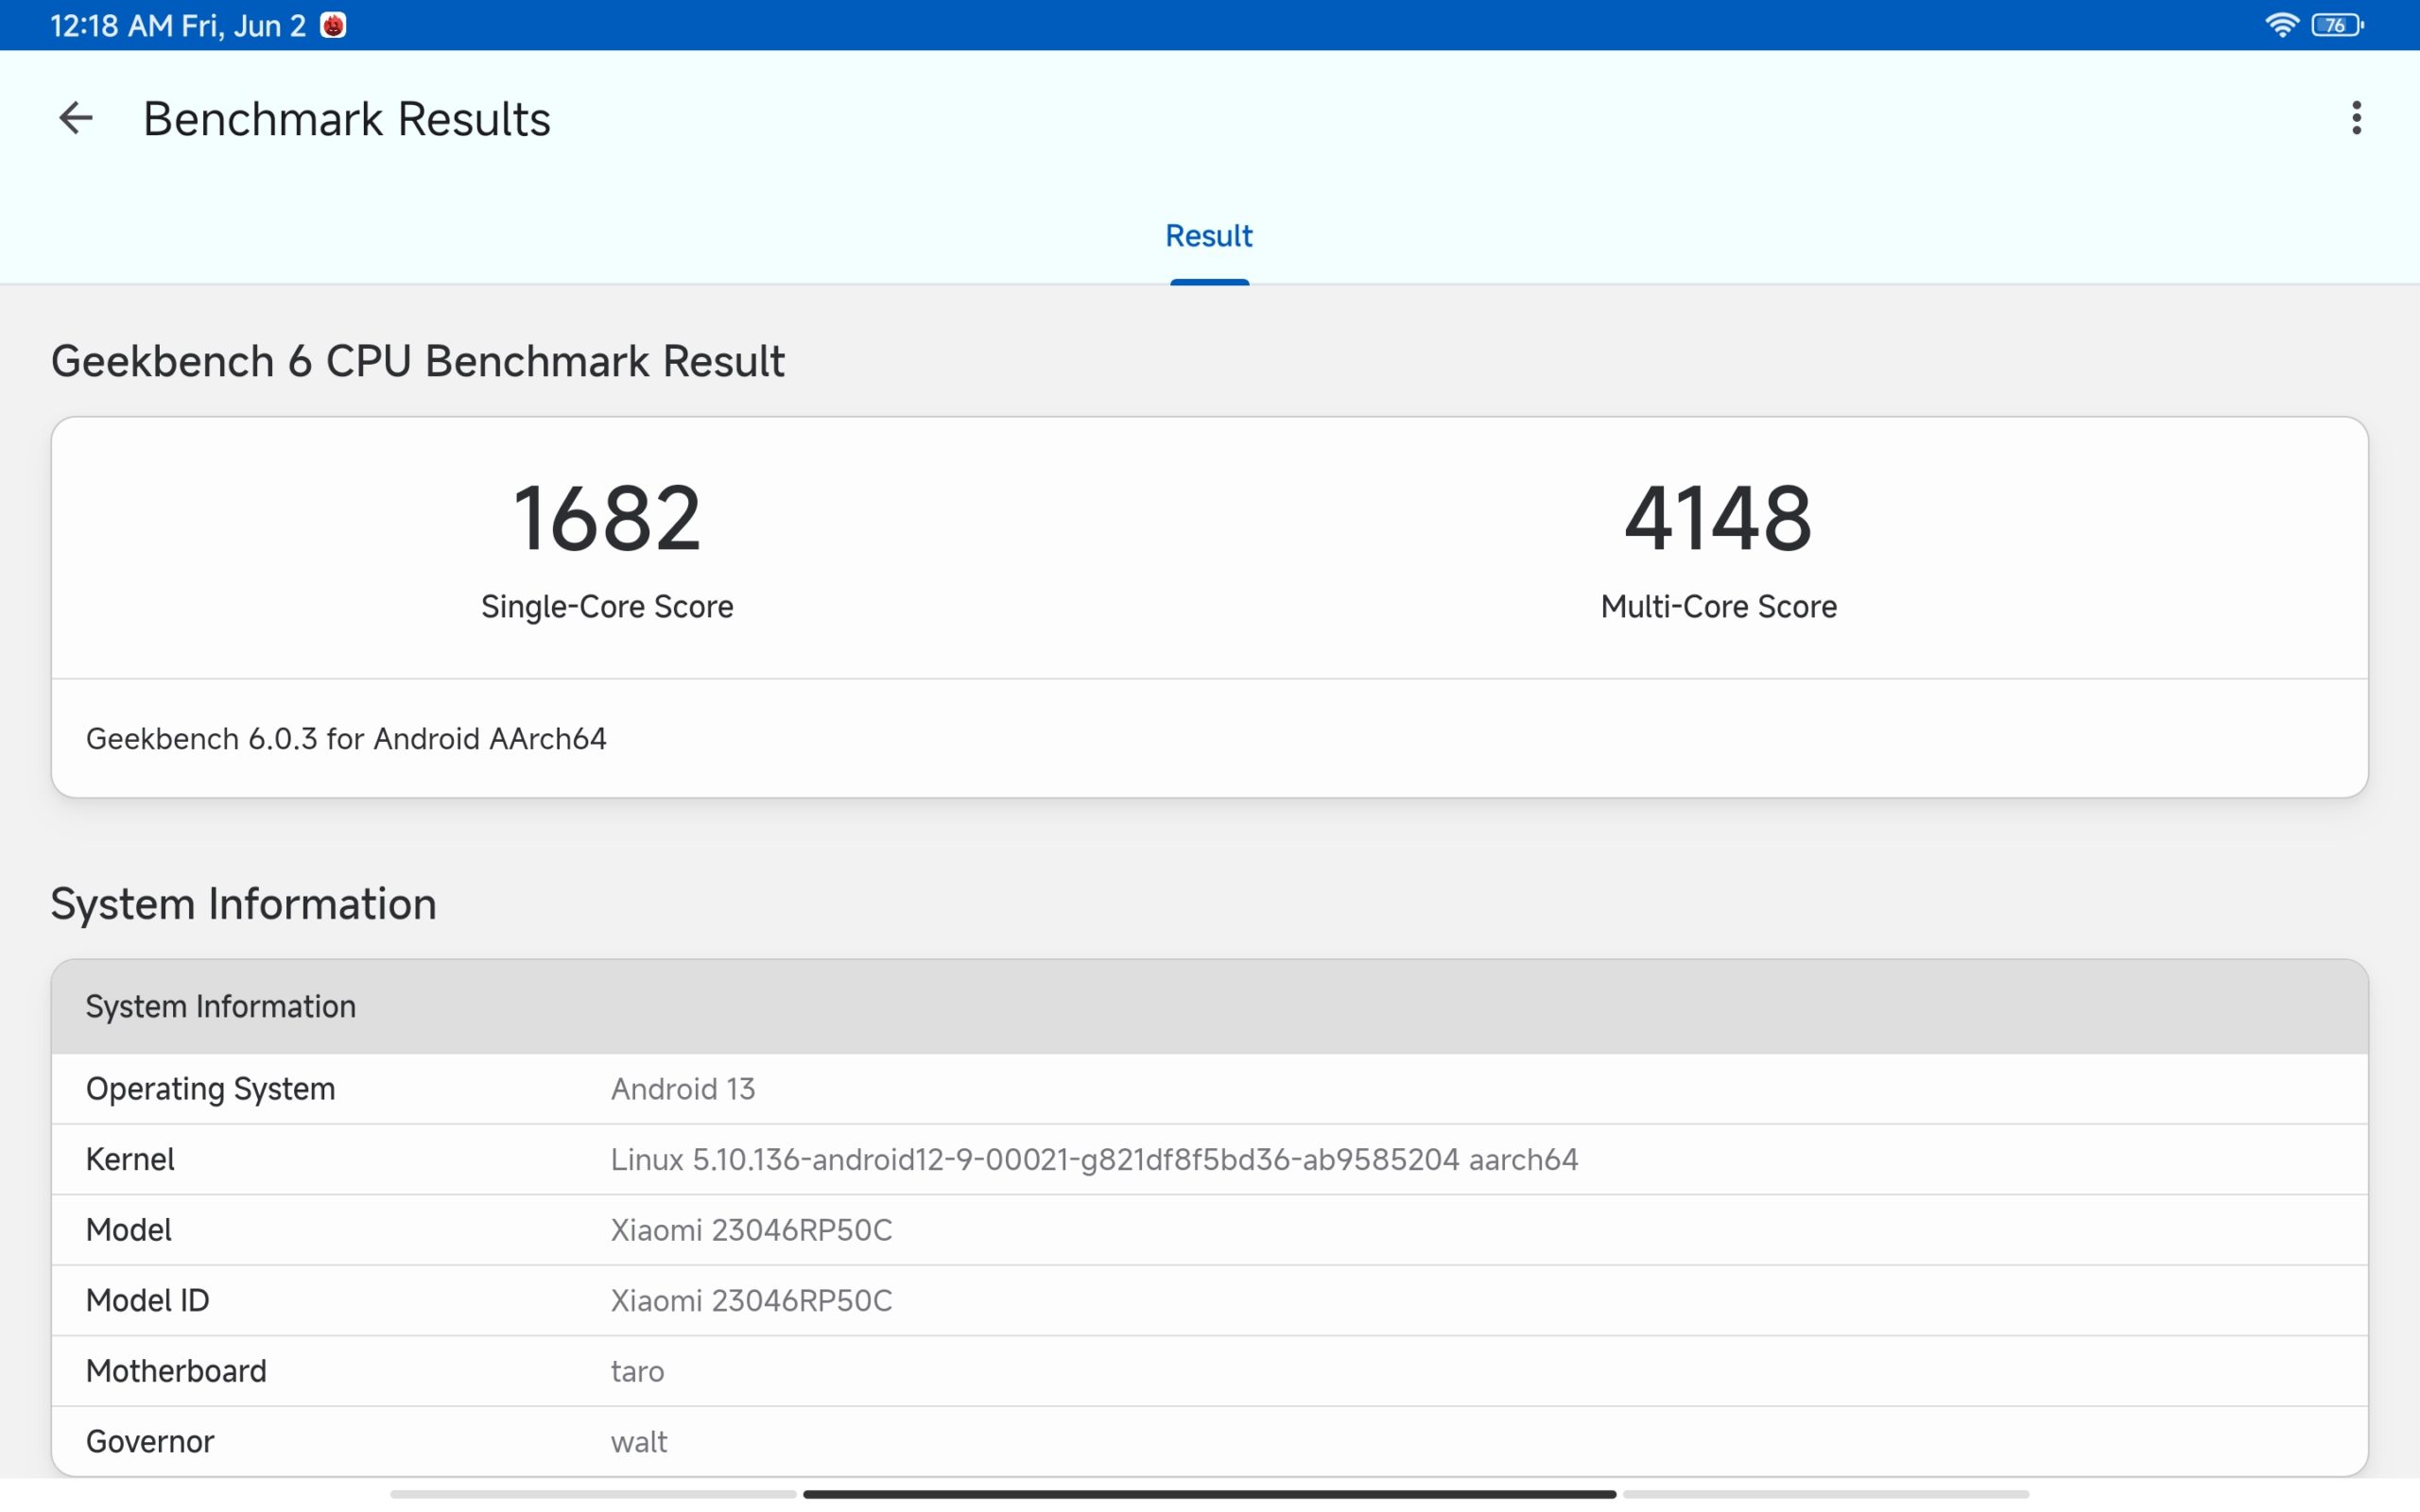Tap the Motherboard row label
This screenshot has height=1512, width=2420.
(x=176, y=1371)
